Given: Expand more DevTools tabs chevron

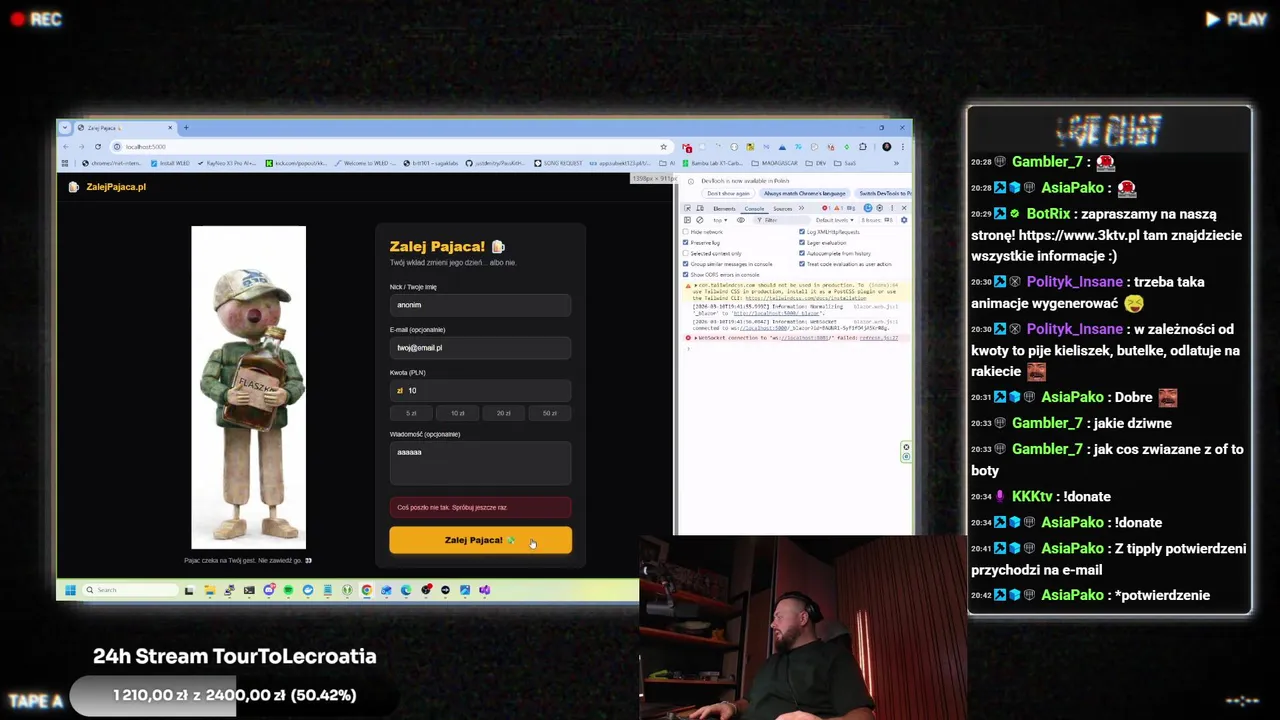Looking at the screenshot, I should point(801,208).
